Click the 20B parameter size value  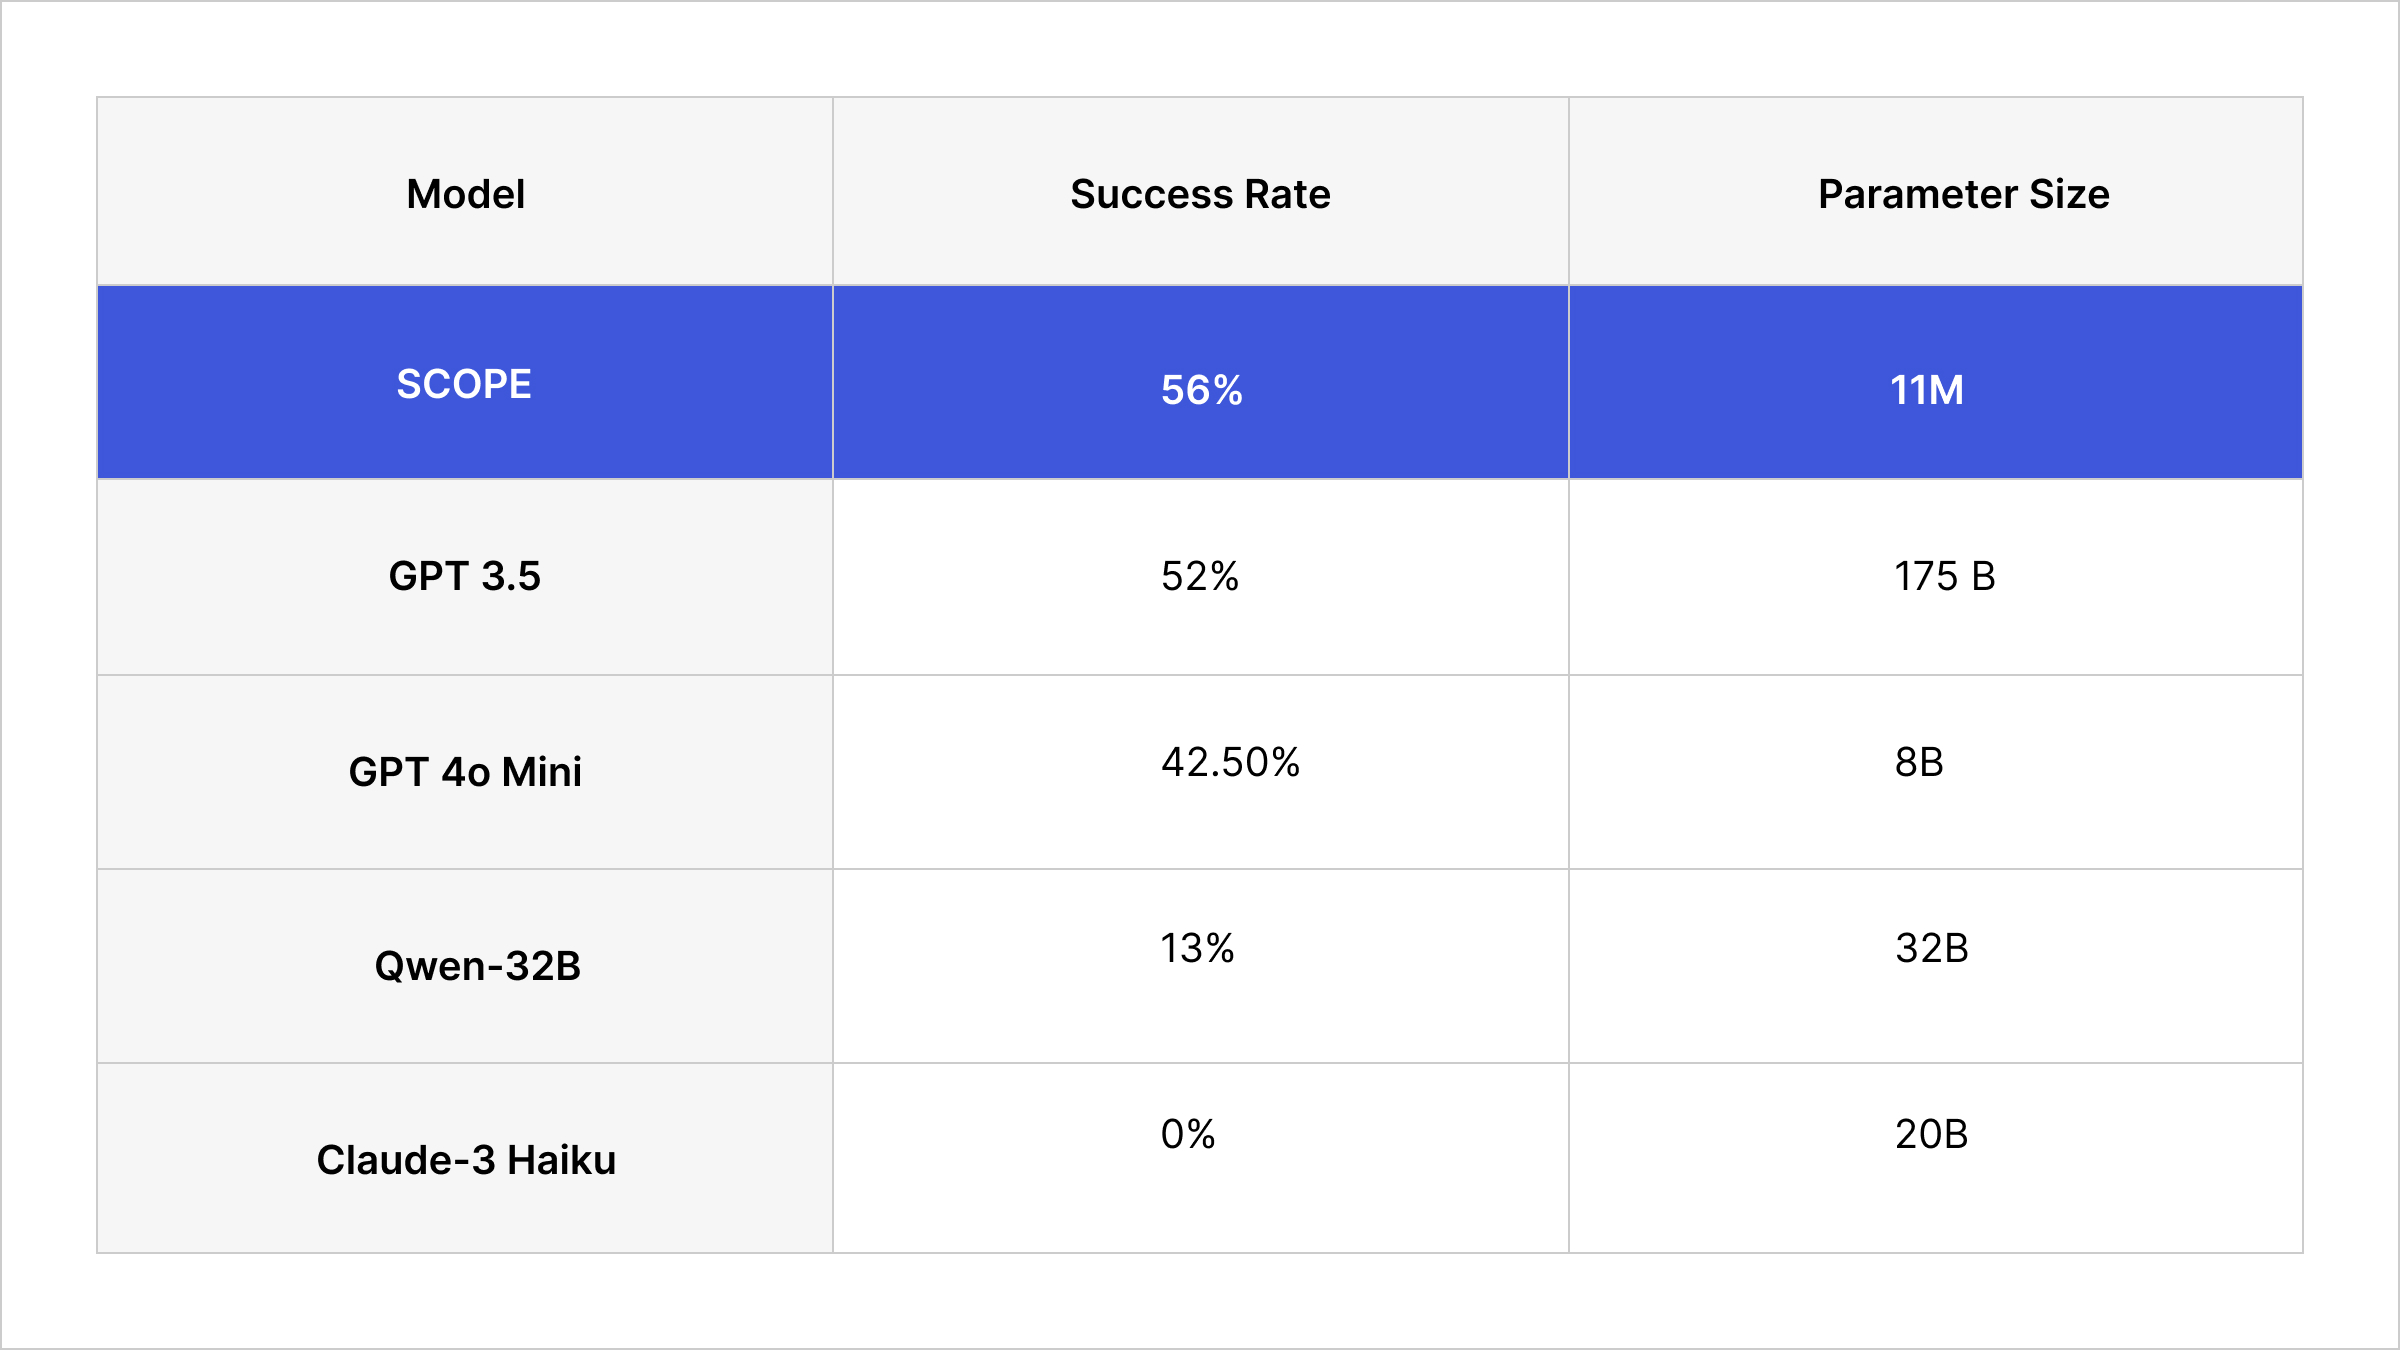tap(1931, 1134)
